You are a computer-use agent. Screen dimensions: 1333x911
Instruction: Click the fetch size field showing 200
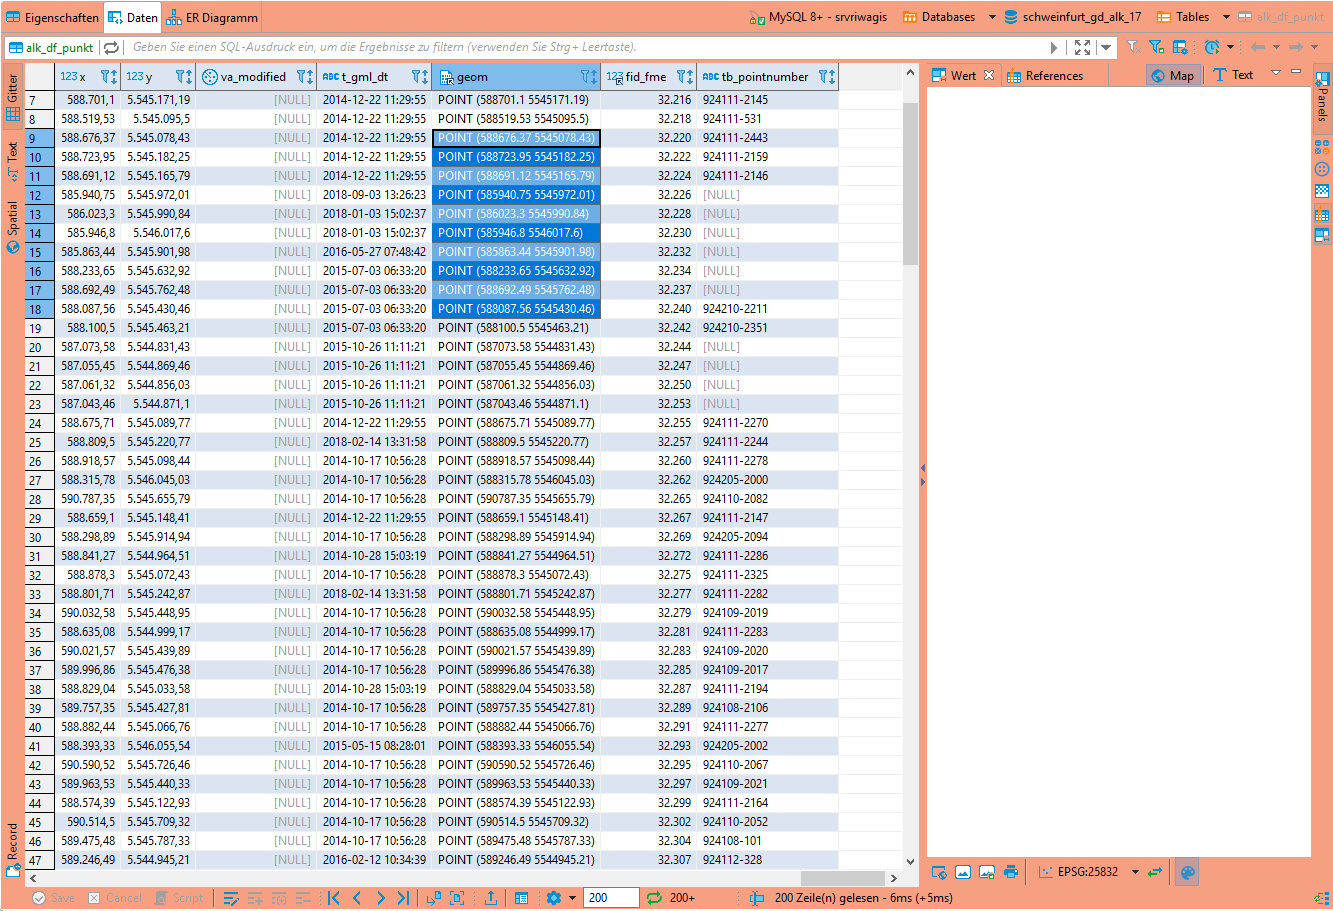[x=611, y=898]
